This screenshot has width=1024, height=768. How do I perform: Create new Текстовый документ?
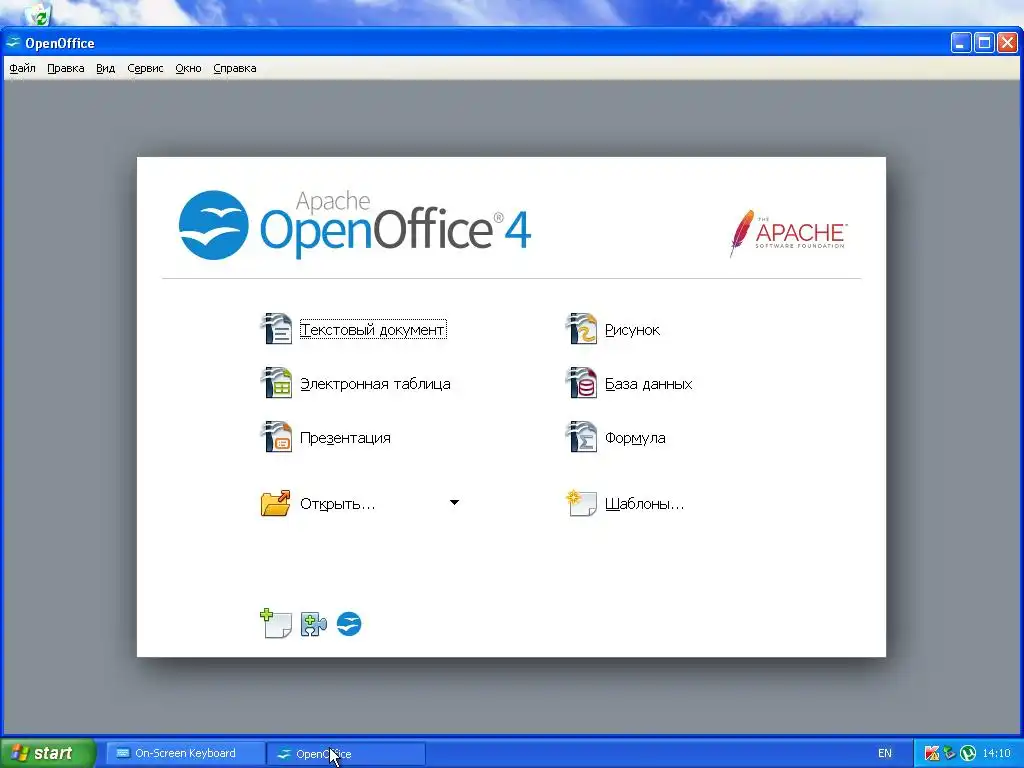click(x=373, y=330)
